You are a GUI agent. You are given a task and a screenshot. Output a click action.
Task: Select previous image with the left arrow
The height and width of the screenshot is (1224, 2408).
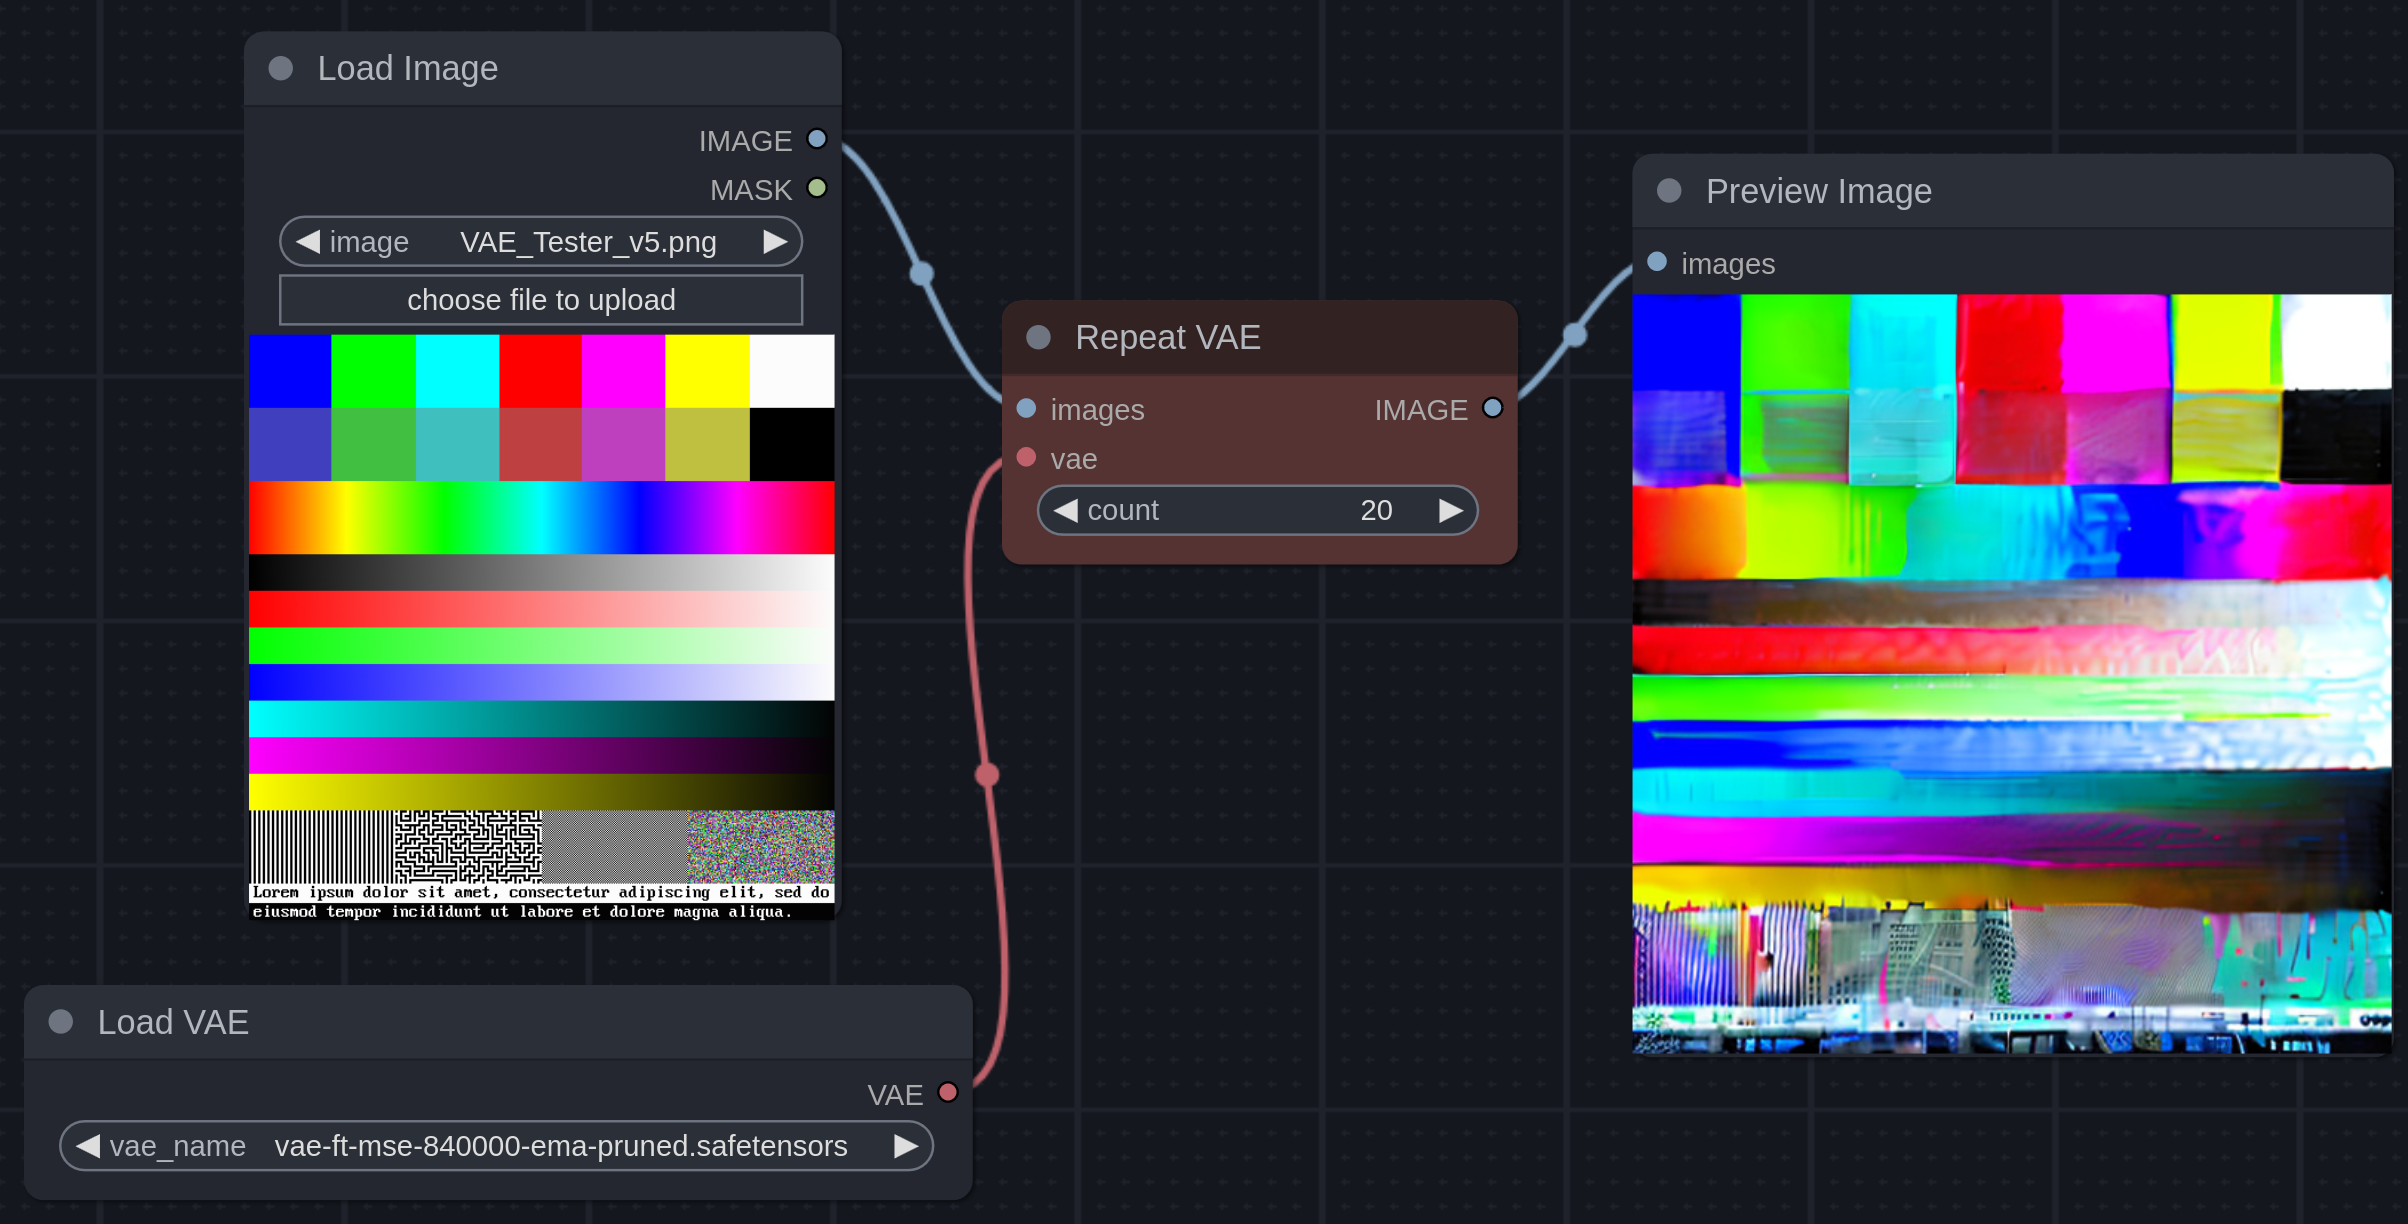pos(307,242)
